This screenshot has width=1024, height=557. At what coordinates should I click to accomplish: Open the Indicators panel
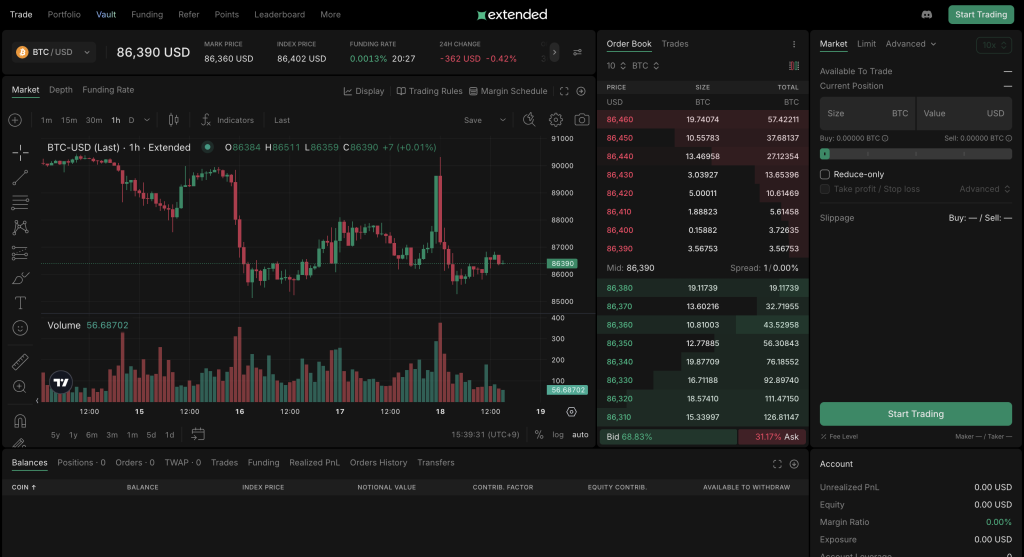point(227,120)
